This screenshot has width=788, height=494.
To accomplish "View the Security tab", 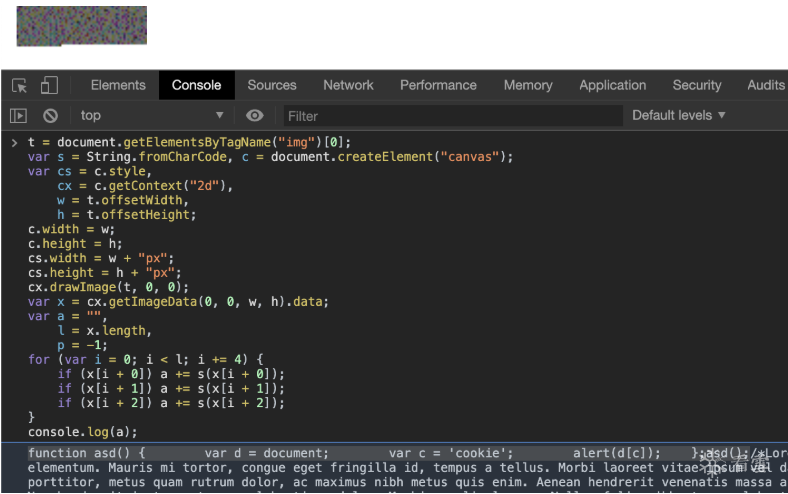I will pos(697,85).
